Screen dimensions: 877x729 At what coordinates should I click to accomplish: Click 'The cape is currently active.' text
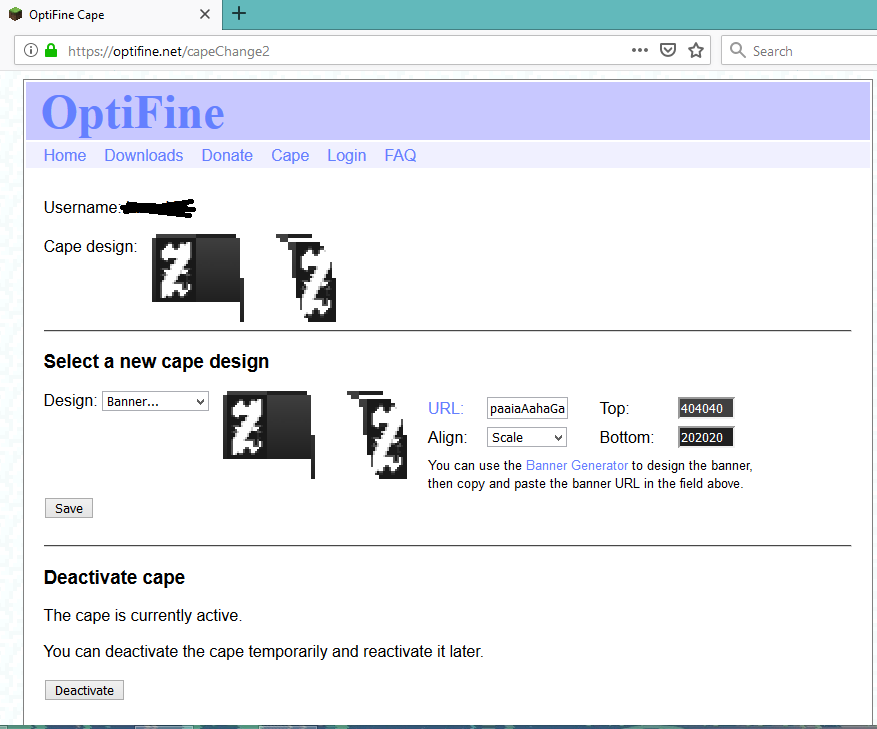tap(143, 615)
